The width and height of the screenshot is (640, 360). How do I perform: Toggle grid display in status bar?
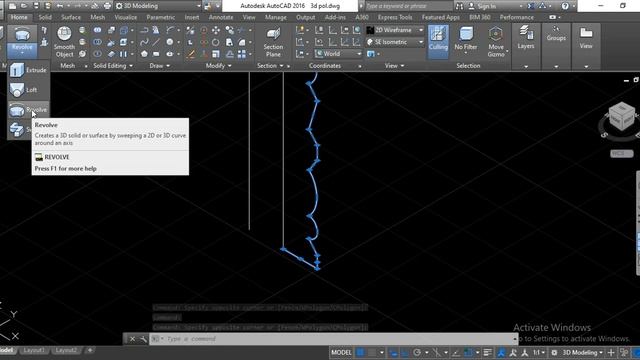(x=360, y=352)
